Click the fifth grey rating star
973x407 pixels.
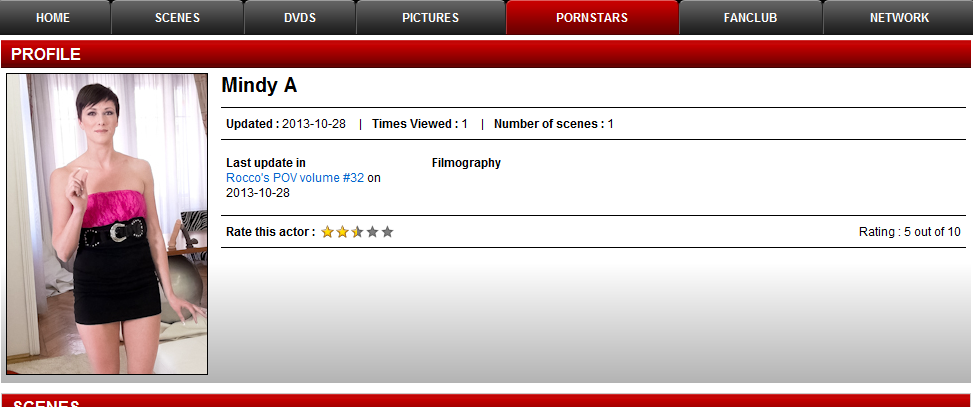[387, 232]
